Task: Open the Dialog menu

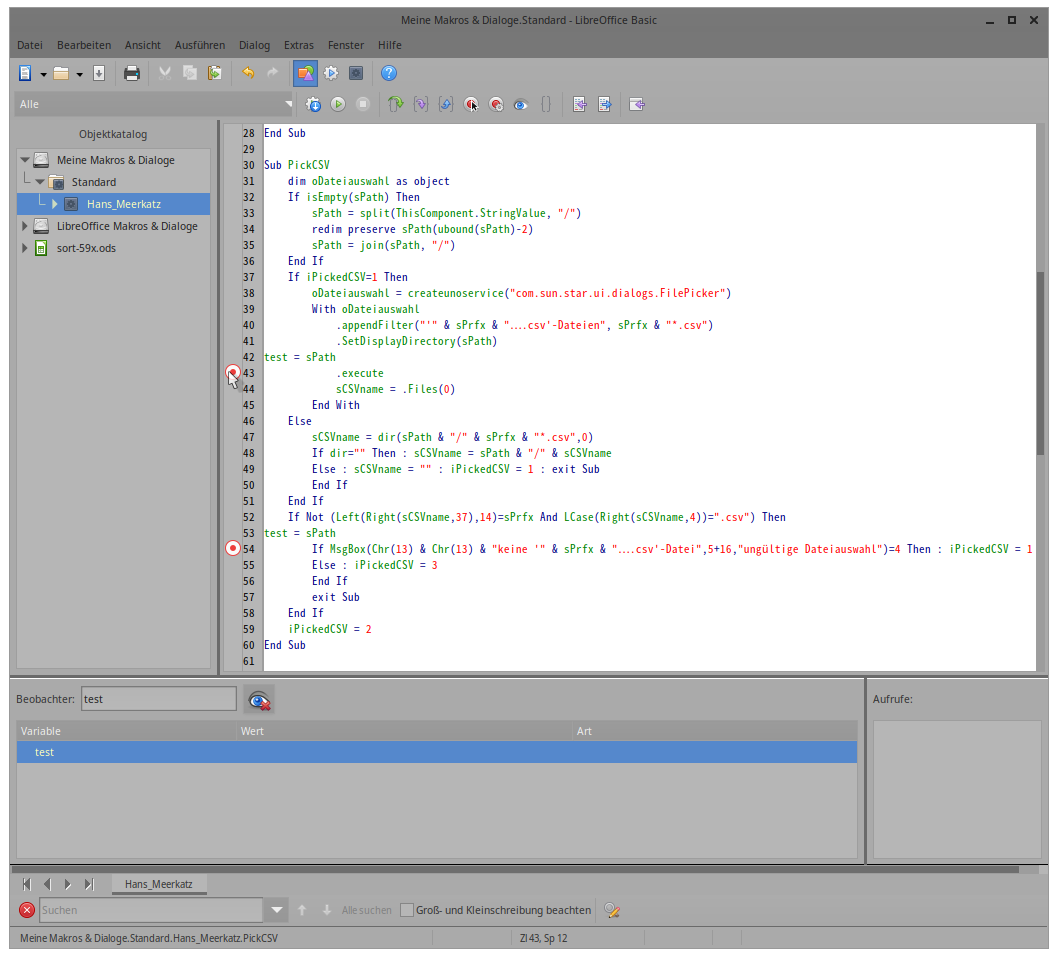Action: click(254, 45)
